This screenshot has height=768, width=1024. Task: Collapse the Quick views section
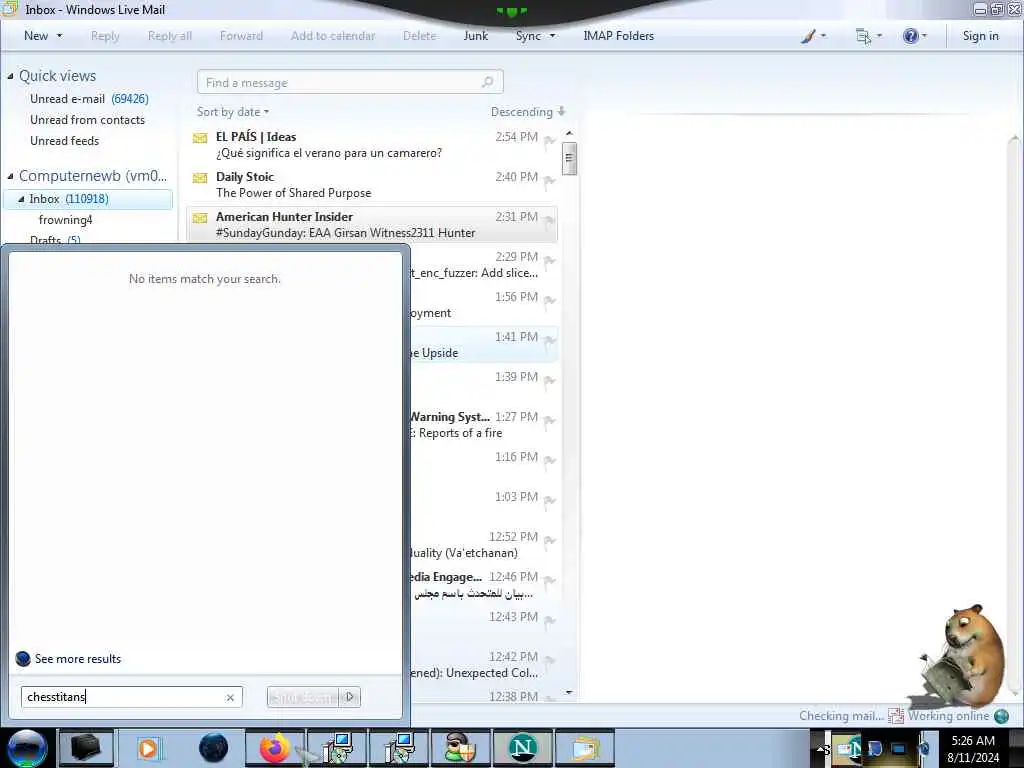pos(10,76)
